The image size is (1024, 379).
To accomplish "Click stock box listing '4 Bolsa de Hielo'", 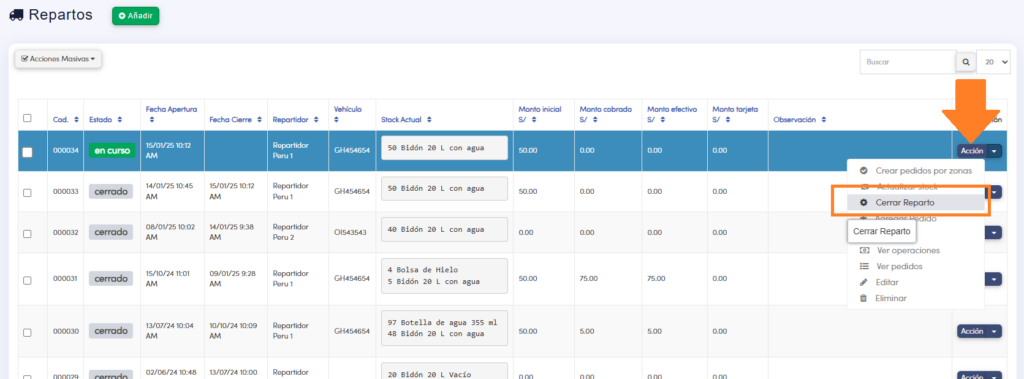I will coord(444,276).
